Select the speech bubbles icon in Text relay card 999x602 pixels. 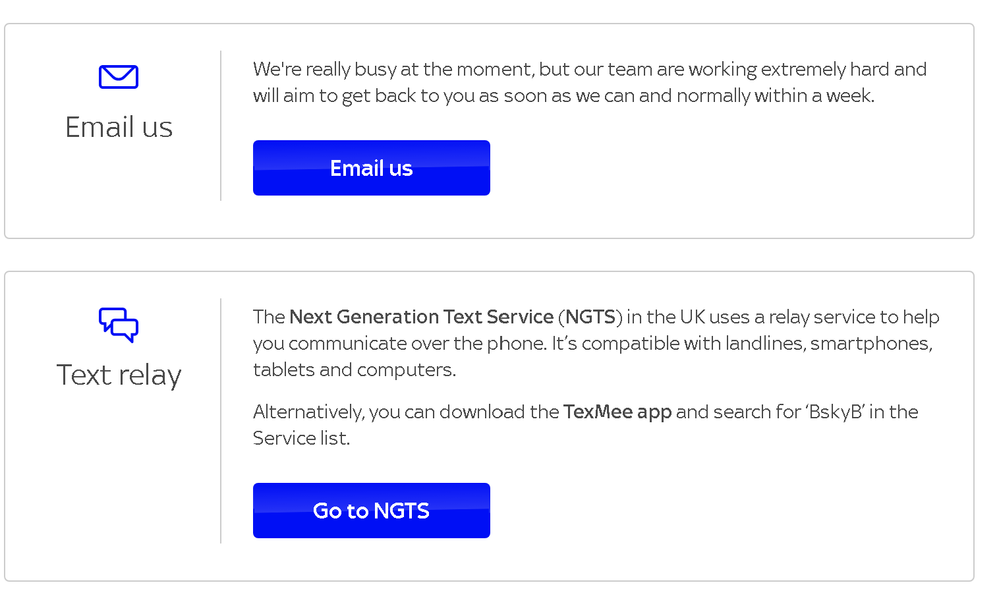pyautogui.click(x=118, y=324)
